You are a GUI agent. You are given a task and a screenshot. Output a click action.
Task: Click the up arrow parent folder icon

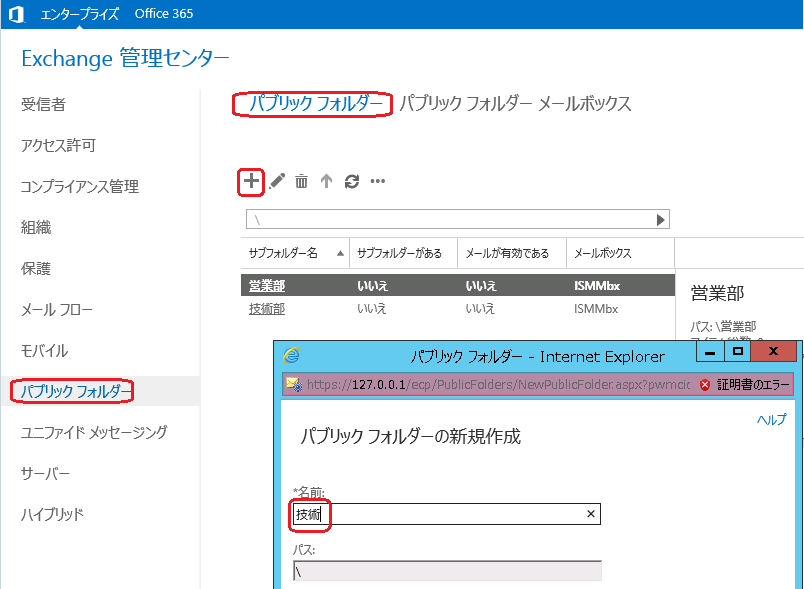pyautogui.click(x=326, y=182)
